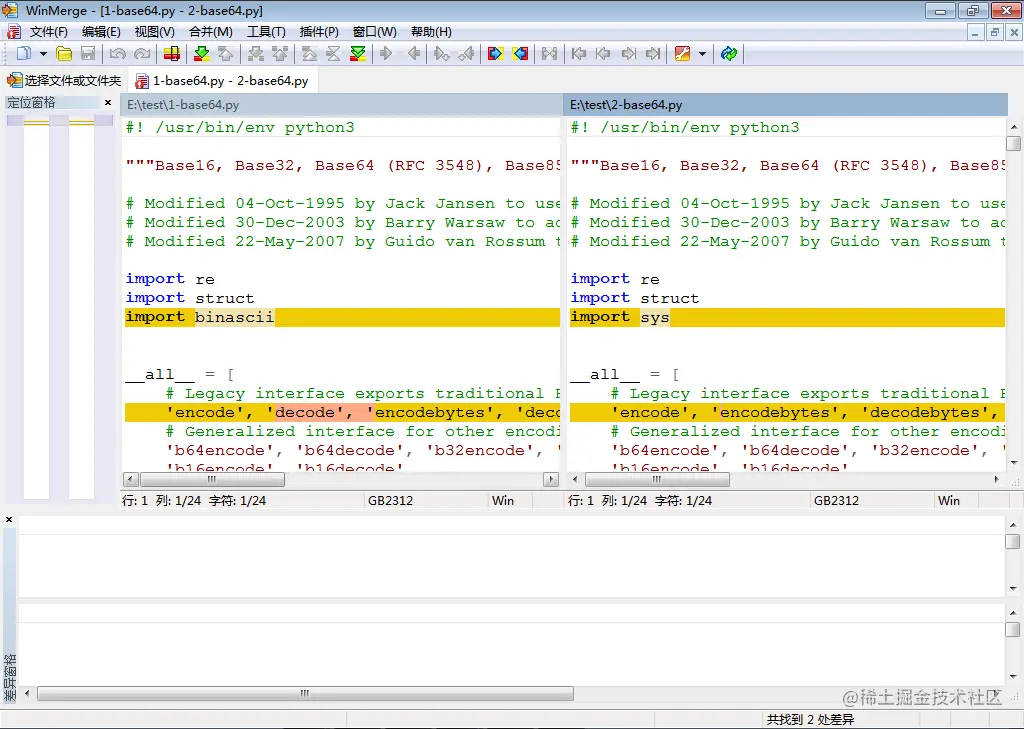Restore the inner document window (MDI restore)

(995, 32)
